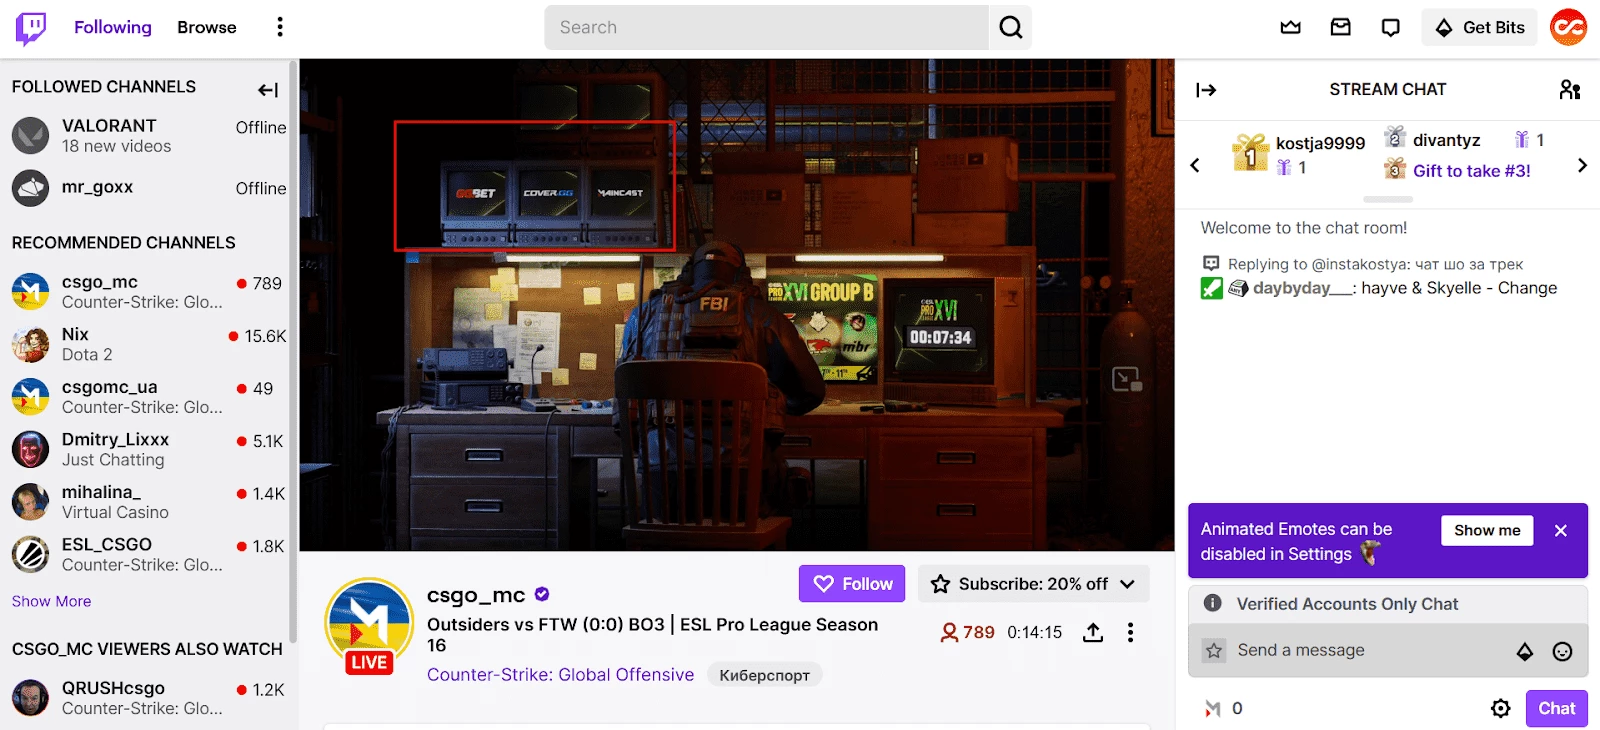Open the emote picker smiley icon
This screenshot has width=1600, height=730.
coord(1562,652)
